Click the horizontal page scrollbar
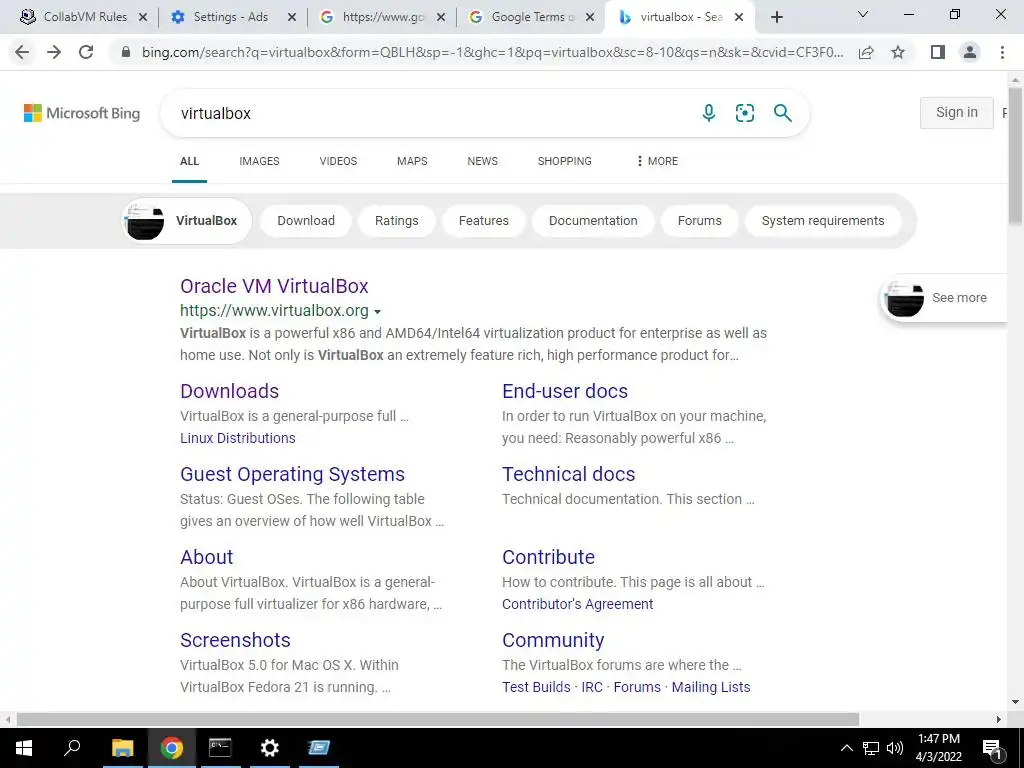1024x768 pixels. [438, 719]
